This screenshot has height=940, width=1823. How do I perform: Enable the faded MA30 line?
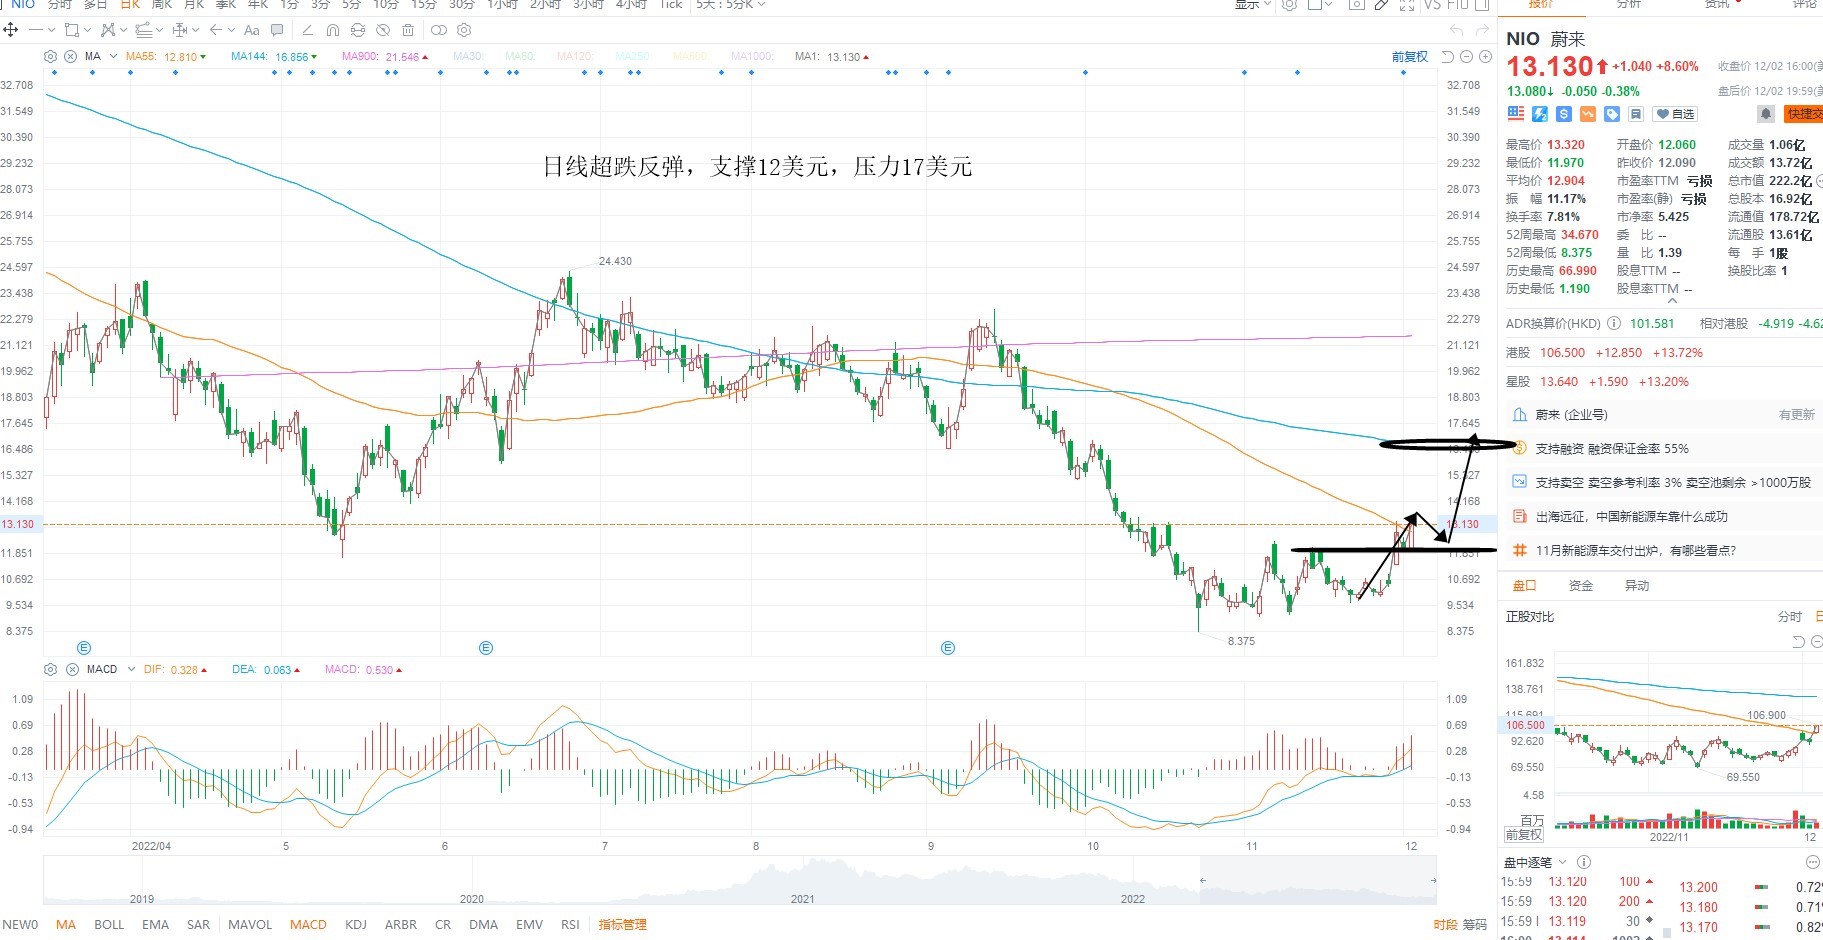point(468,57)
